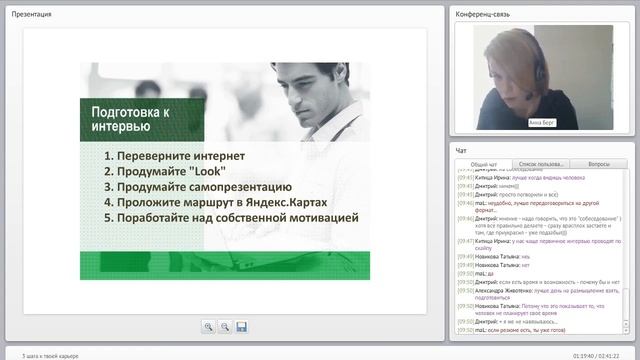Zoom in on the presentation slide
Screen dimensions: 640x360
(208, 327)
